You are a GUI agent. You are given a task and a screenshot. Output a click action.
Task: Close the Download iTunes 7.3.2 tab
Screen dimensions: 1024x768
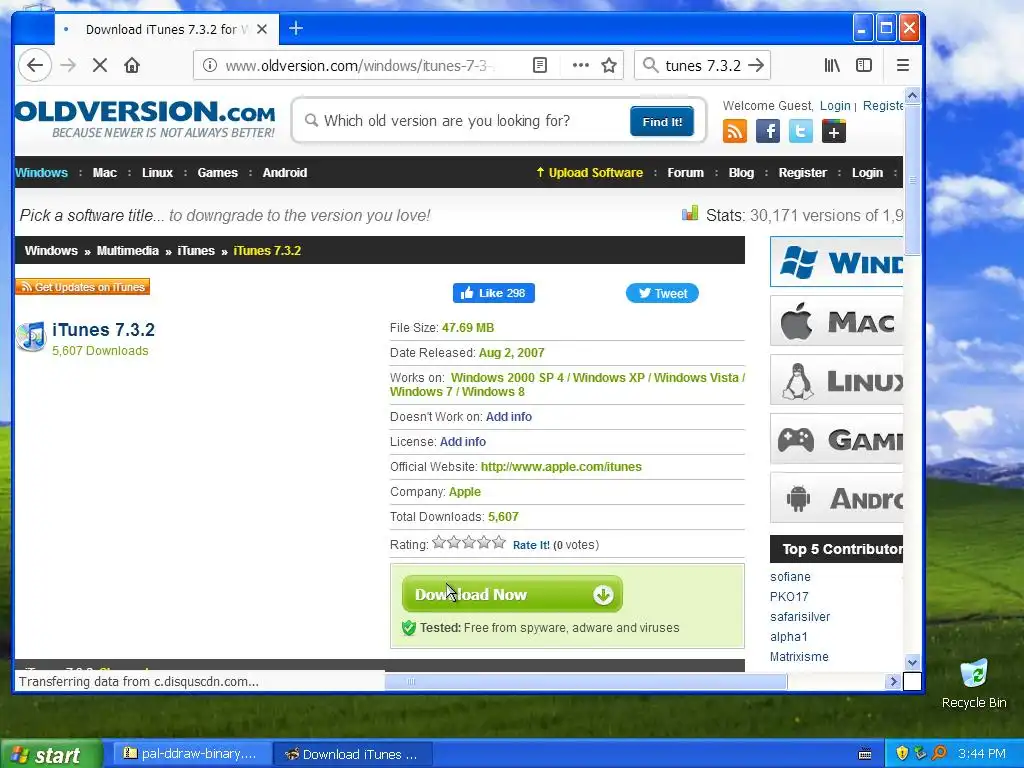[x=262, y=29]
